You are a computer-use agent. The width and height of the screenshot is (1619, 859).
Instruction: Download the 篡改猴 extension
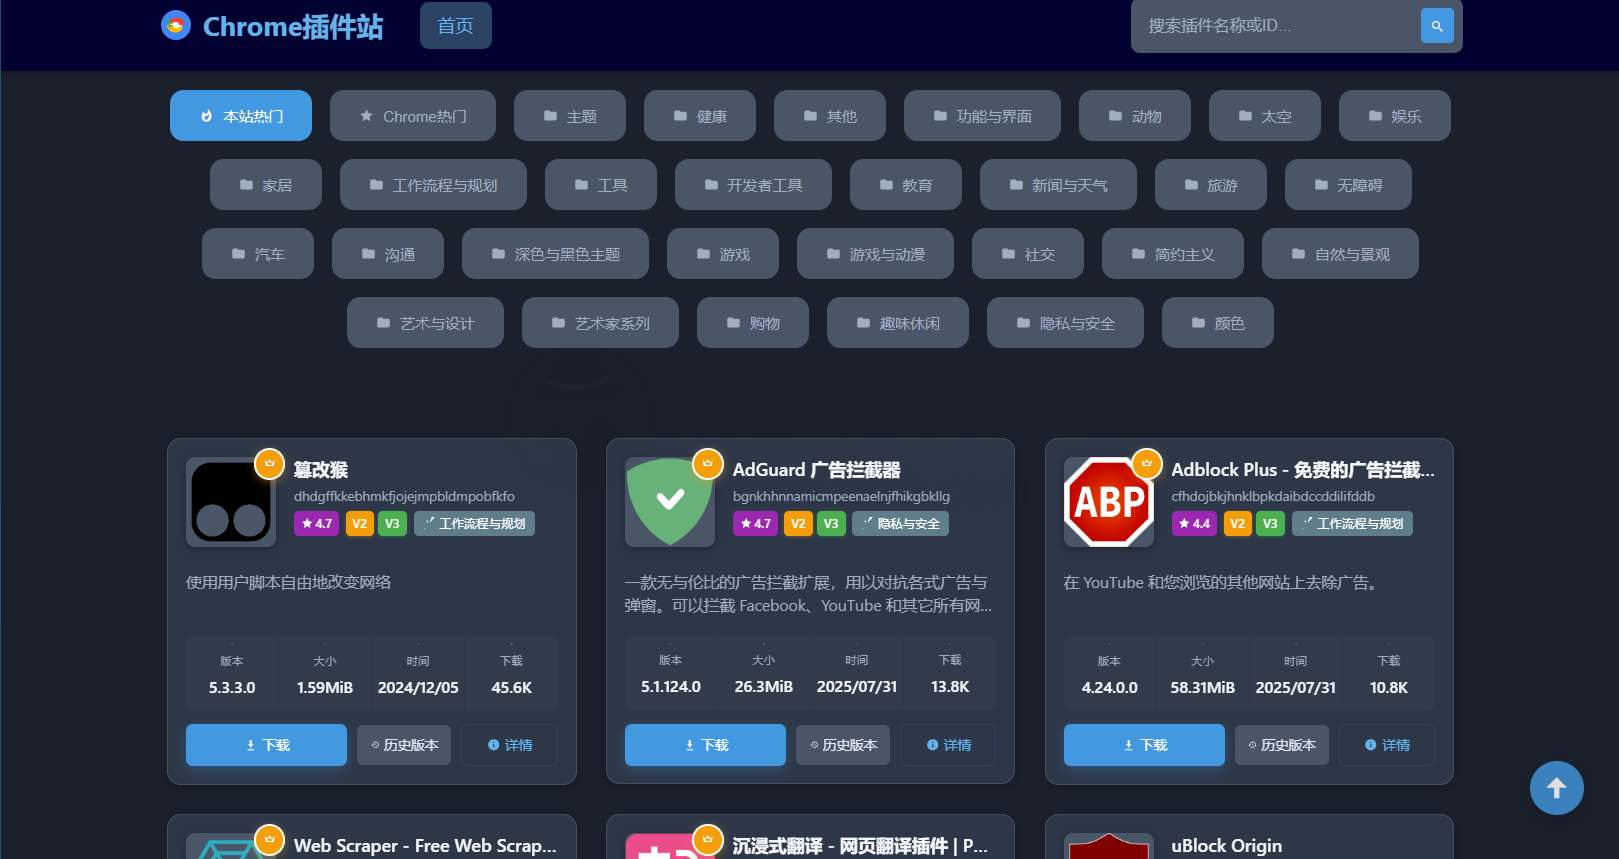pyautogui.click(x=266, y=745)
